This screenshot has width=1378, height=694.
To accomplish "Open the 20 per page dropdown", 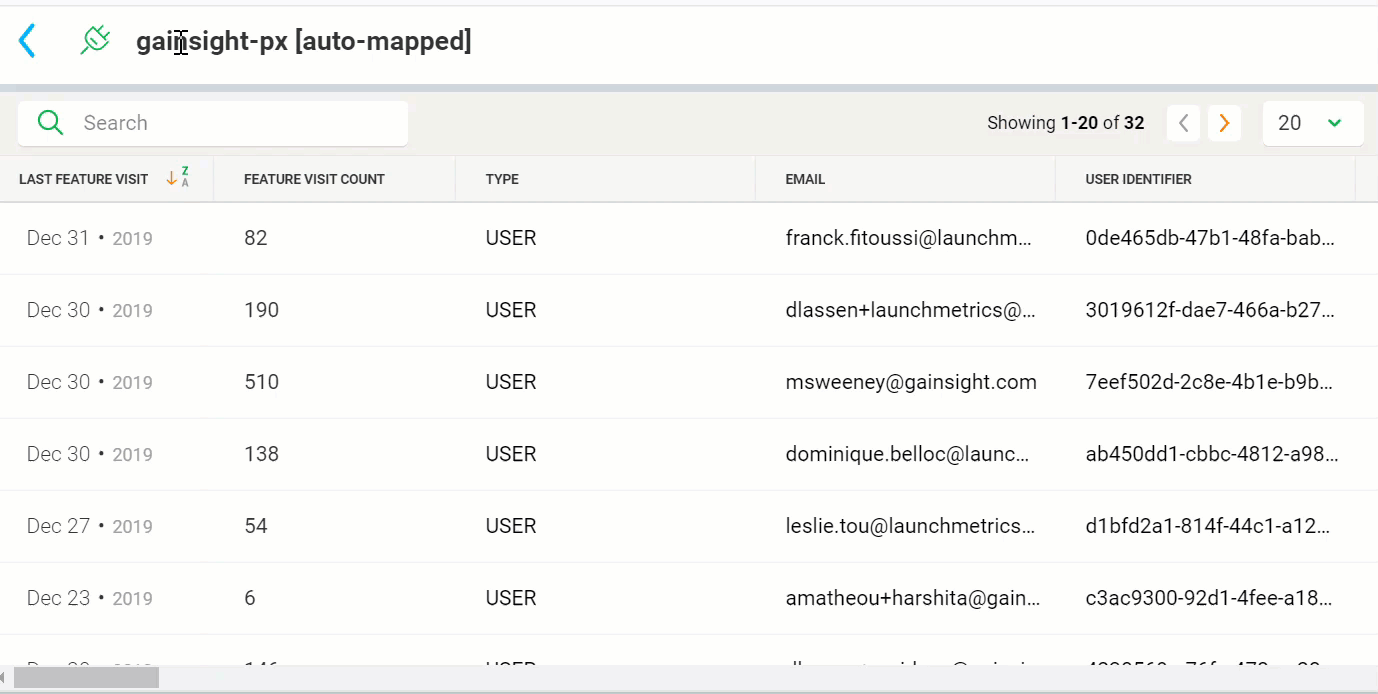I will pos(1313,123).
